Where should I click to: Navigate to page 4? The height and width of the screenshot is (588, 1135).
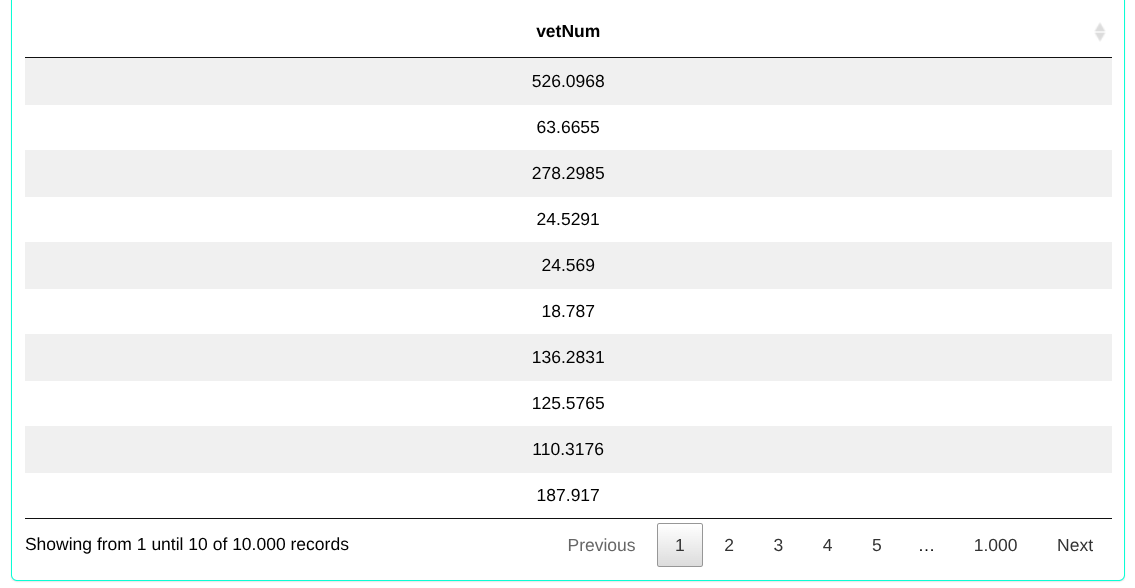[827, 545]
